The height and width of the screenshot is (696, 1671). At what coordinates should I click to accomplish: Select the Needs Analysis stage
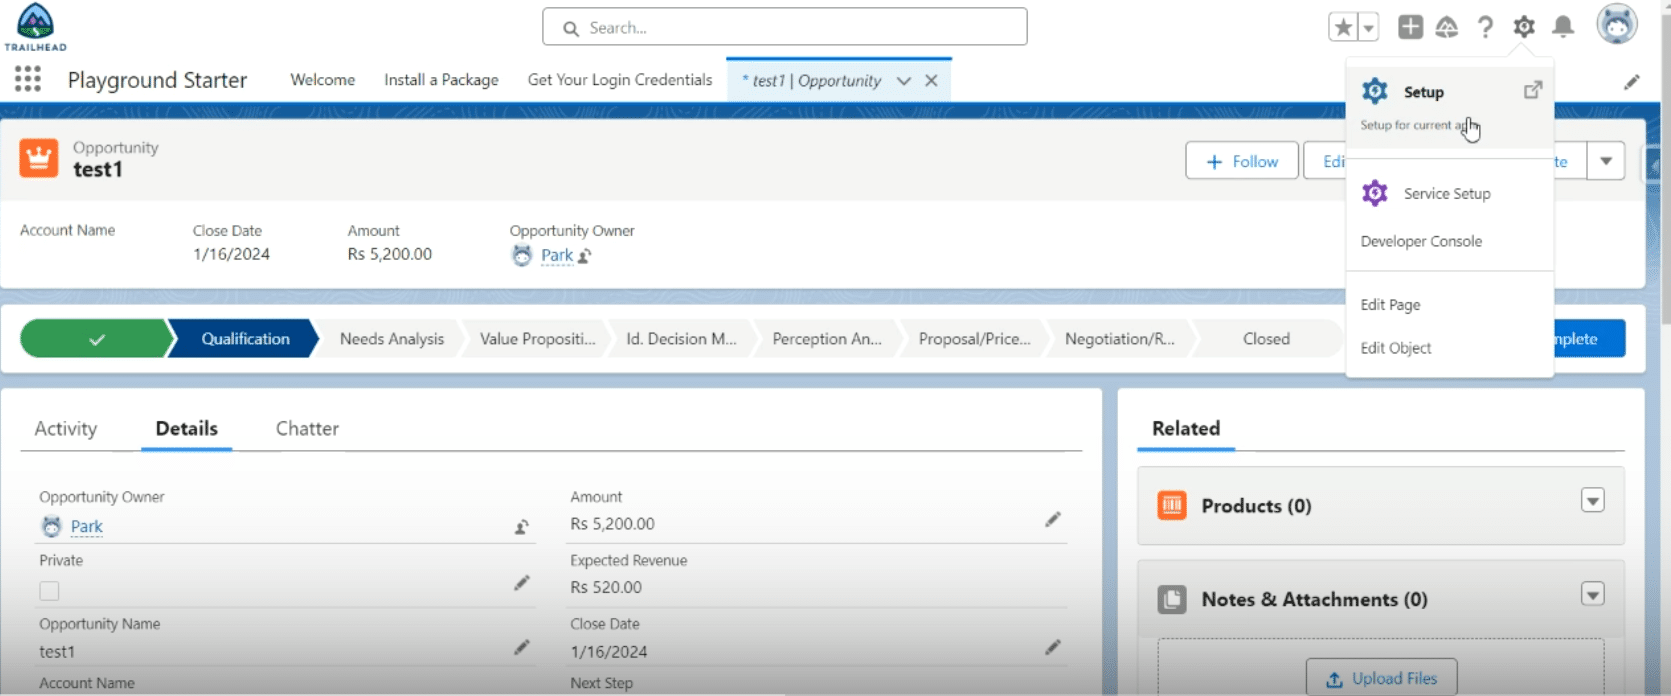(391, 339)
